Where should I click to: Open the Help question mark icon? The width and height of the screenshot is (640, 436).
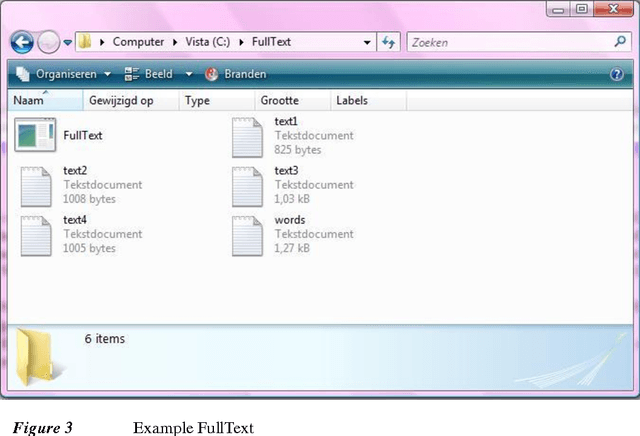click(x=617, y=74)
